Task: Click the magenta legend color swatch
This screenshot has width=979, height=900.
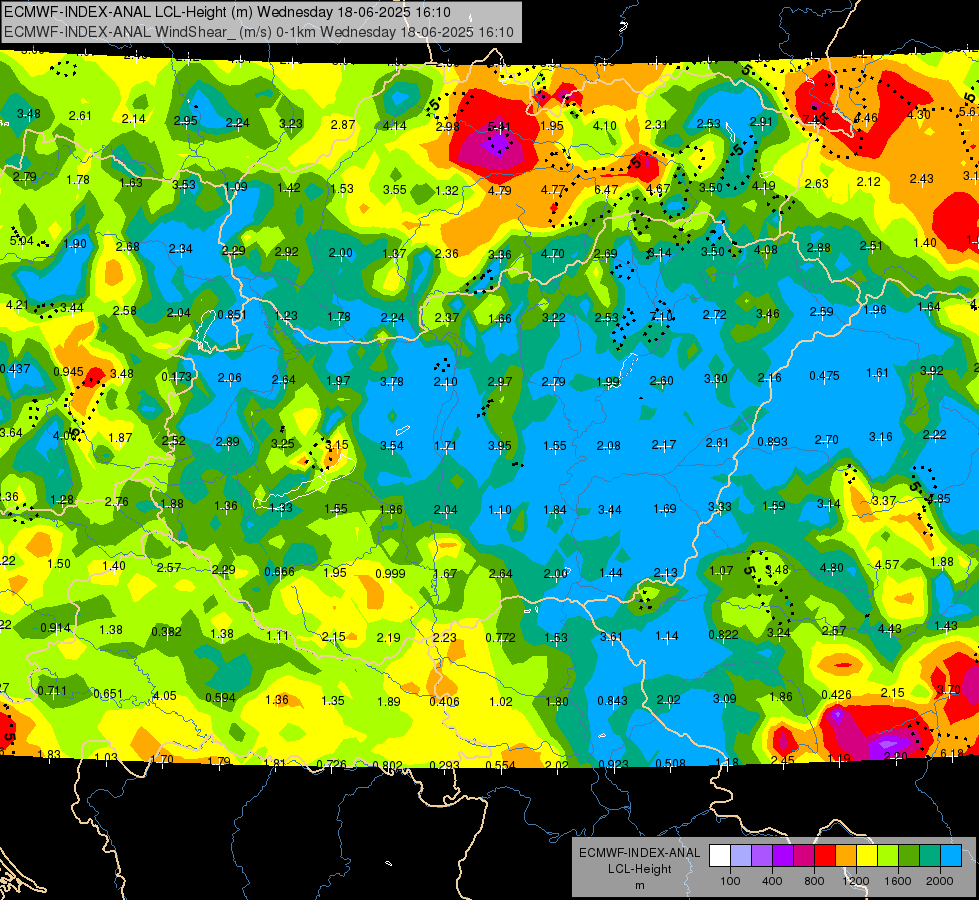Action: 804,855
